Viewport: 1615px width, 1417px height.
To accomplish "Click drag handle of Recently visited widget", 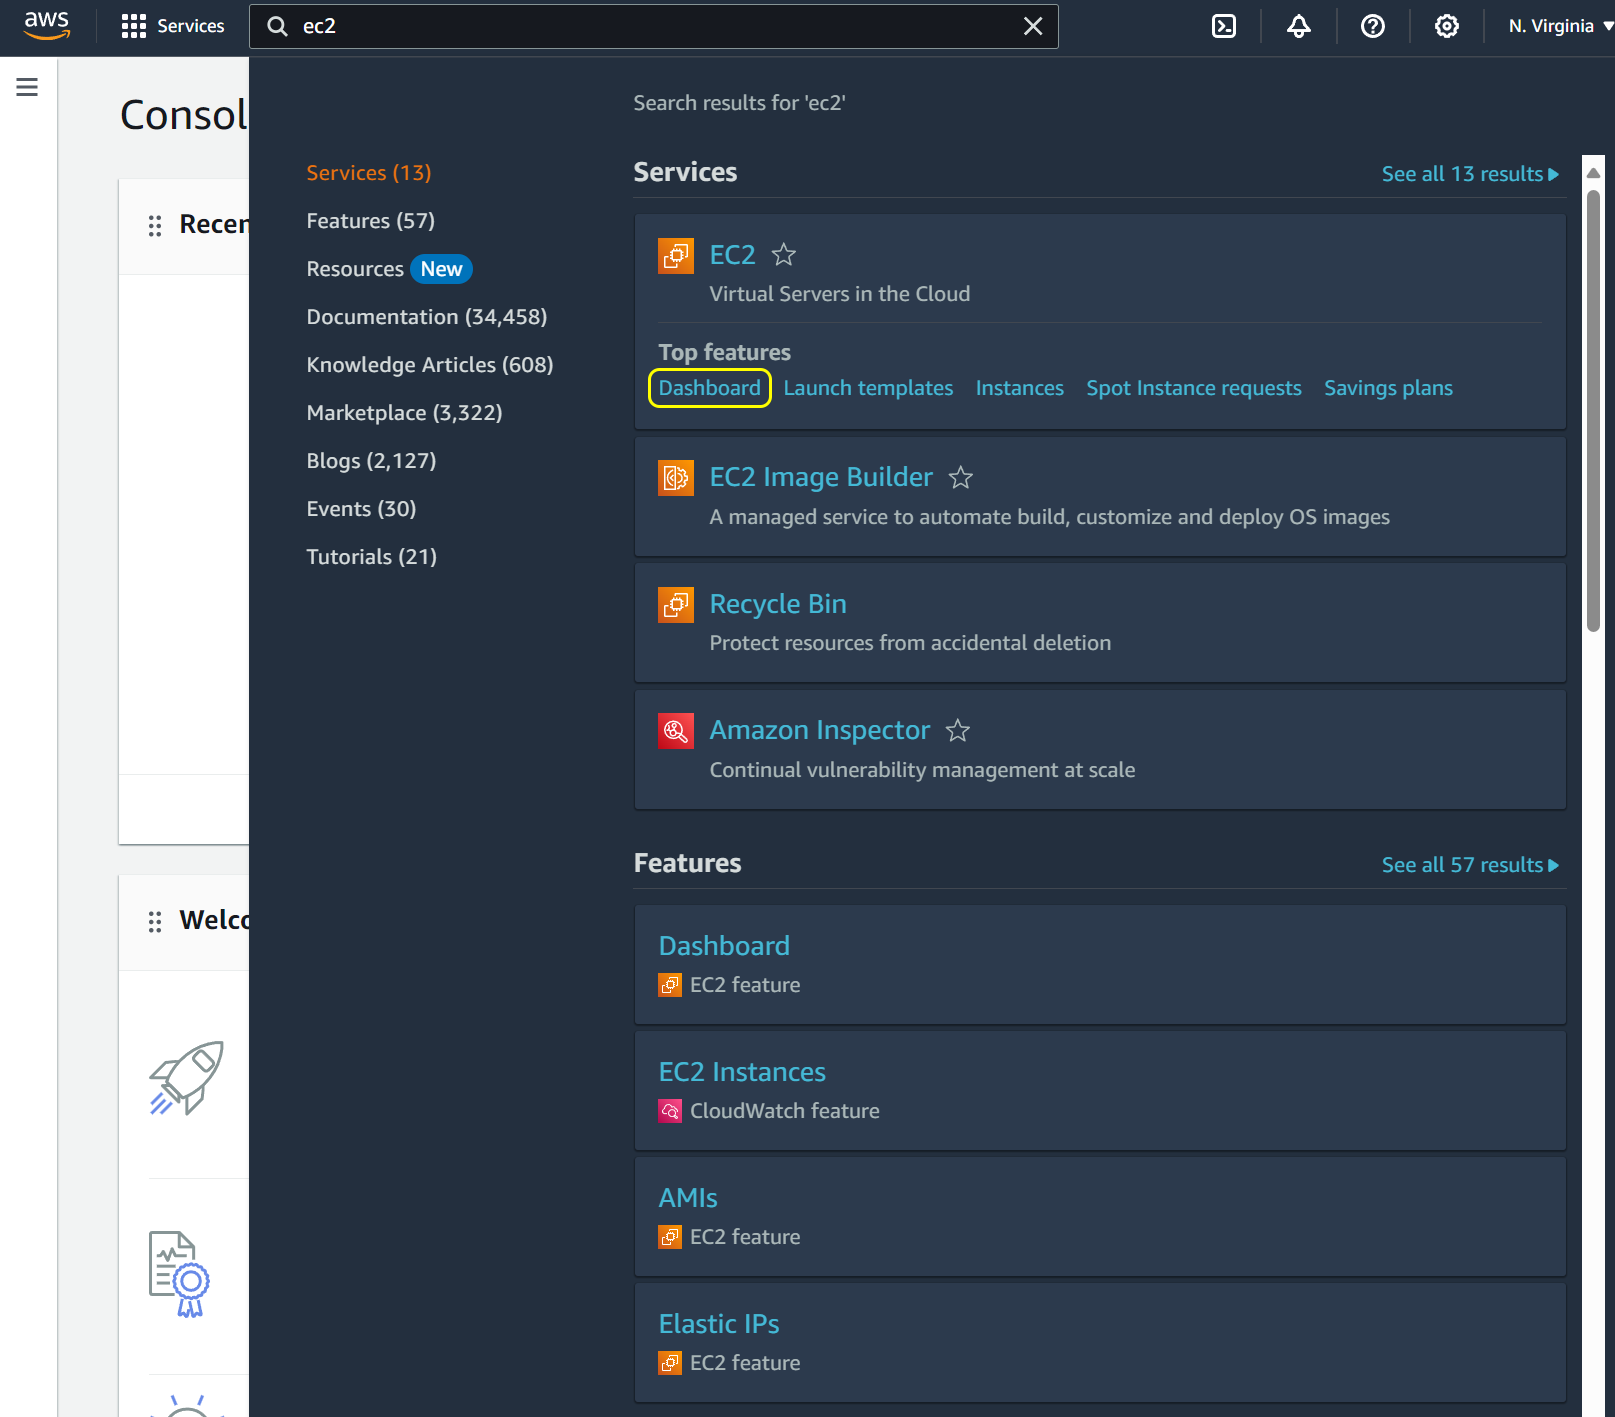I will [x=155, y=226].
